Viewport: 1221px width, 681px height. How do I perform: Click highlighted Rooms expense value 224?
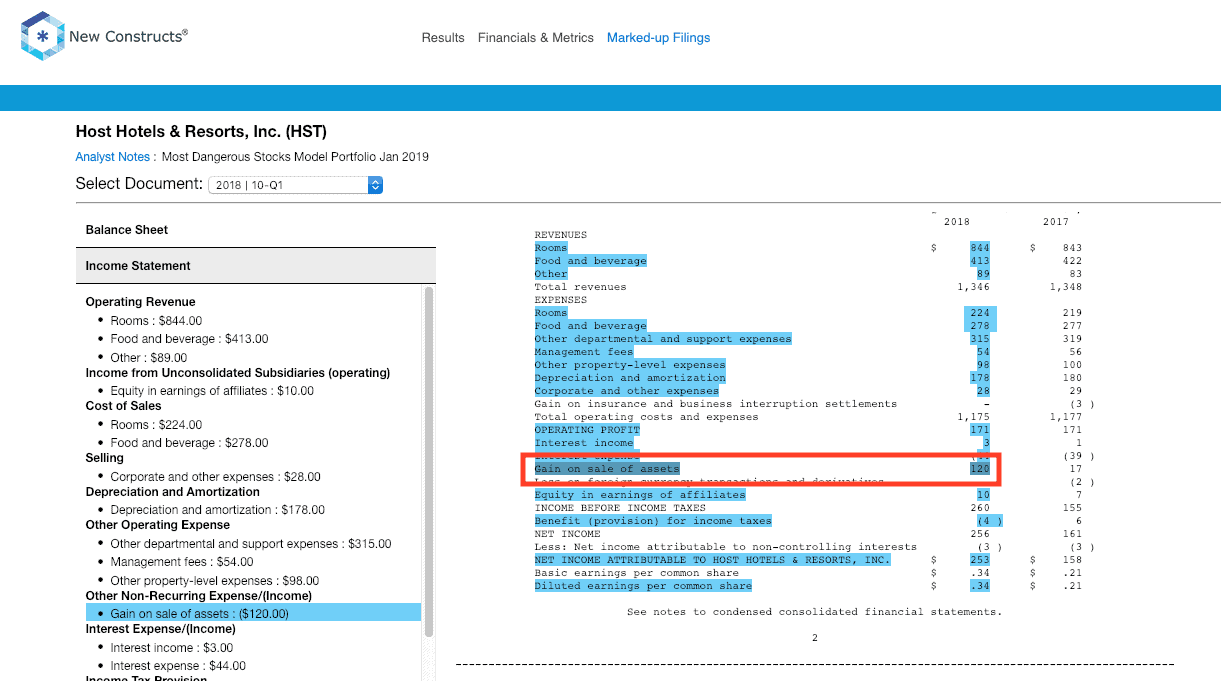(979, 313)
